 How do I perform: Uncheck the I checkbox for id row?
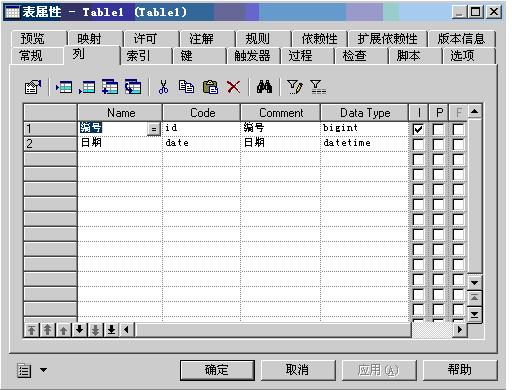click(418, 129)
